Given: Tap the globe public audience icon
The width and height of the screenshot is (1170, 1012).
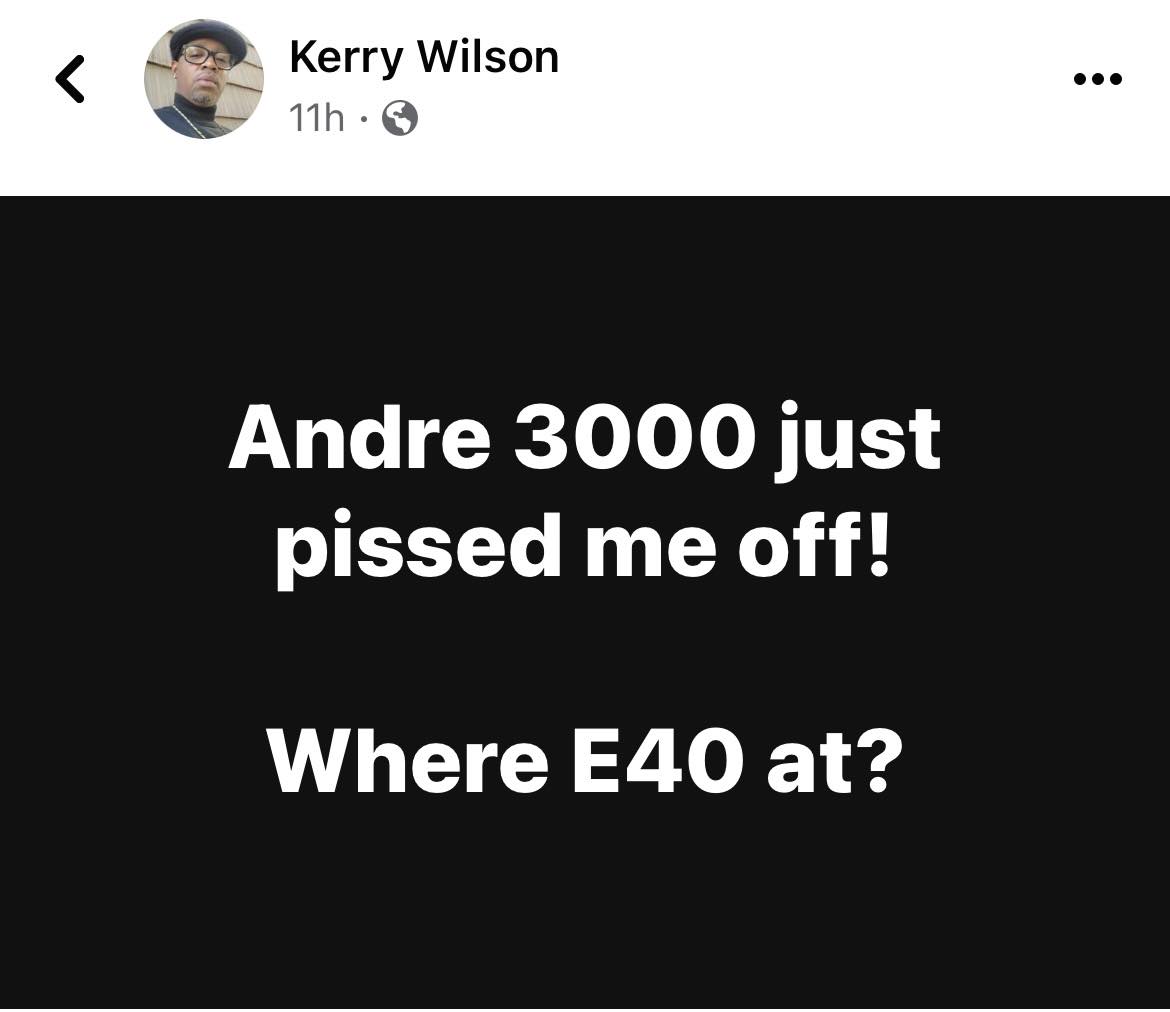Looking at the screenshot, I should pyautogui.click(x=400, y=118).
